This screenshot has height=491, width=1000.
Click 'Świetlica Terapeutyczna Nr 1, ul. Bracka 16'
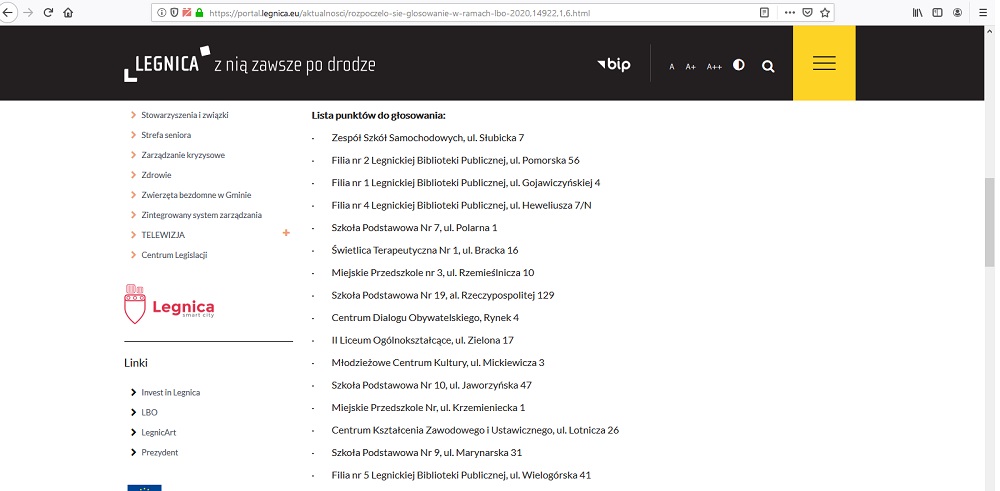[x=425, y=250]
